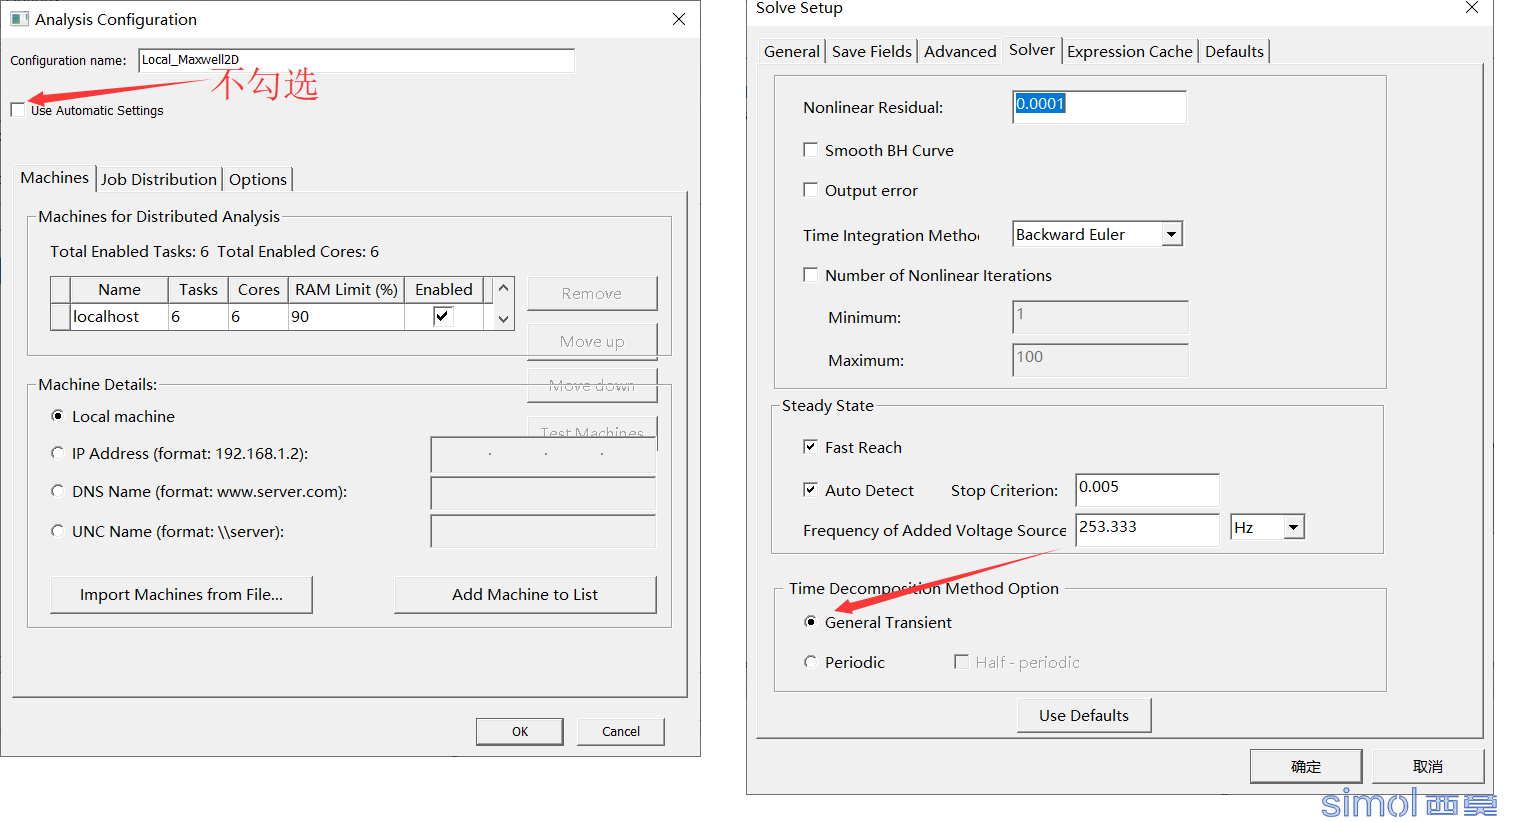Click the Move up button

(x=592, y=341)
